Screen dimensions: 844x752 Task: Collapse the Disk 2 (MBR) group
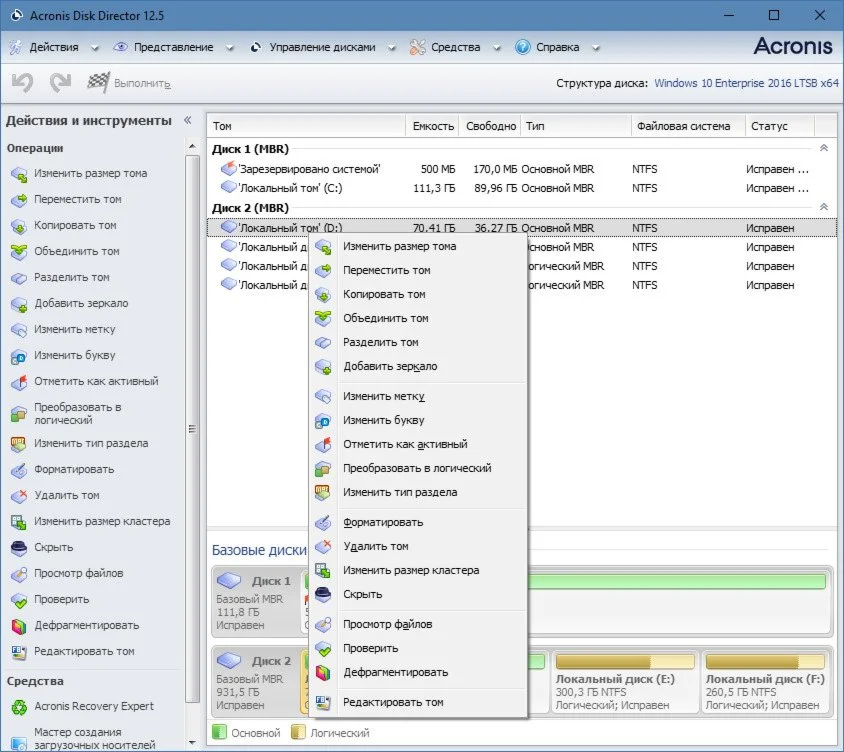pyautogui.click(x=823, y=207)
